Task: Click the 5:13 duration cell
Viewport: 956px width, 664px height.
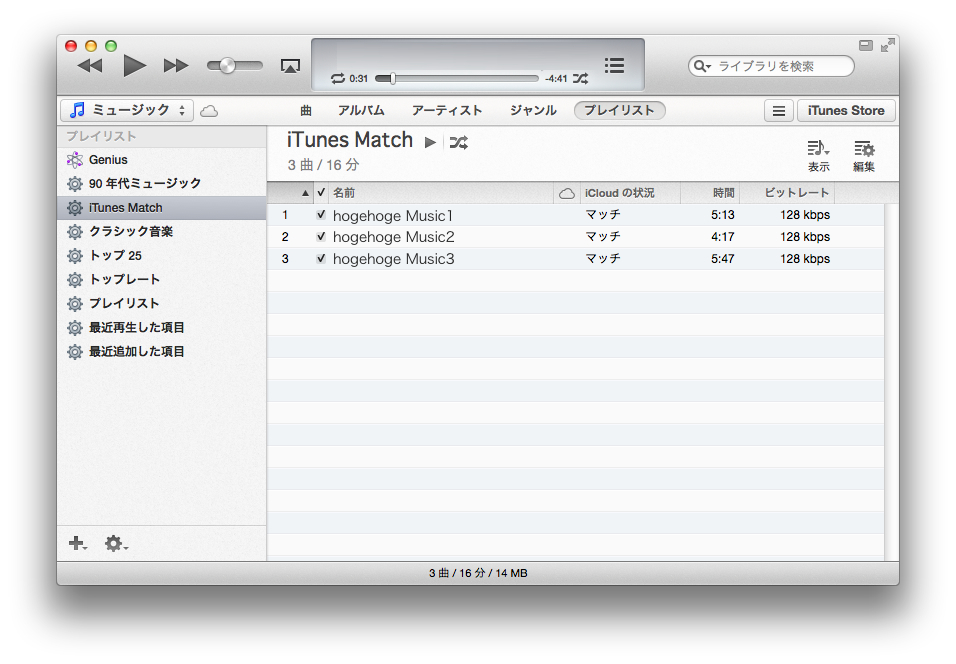Action: click(x=722, y=215)
